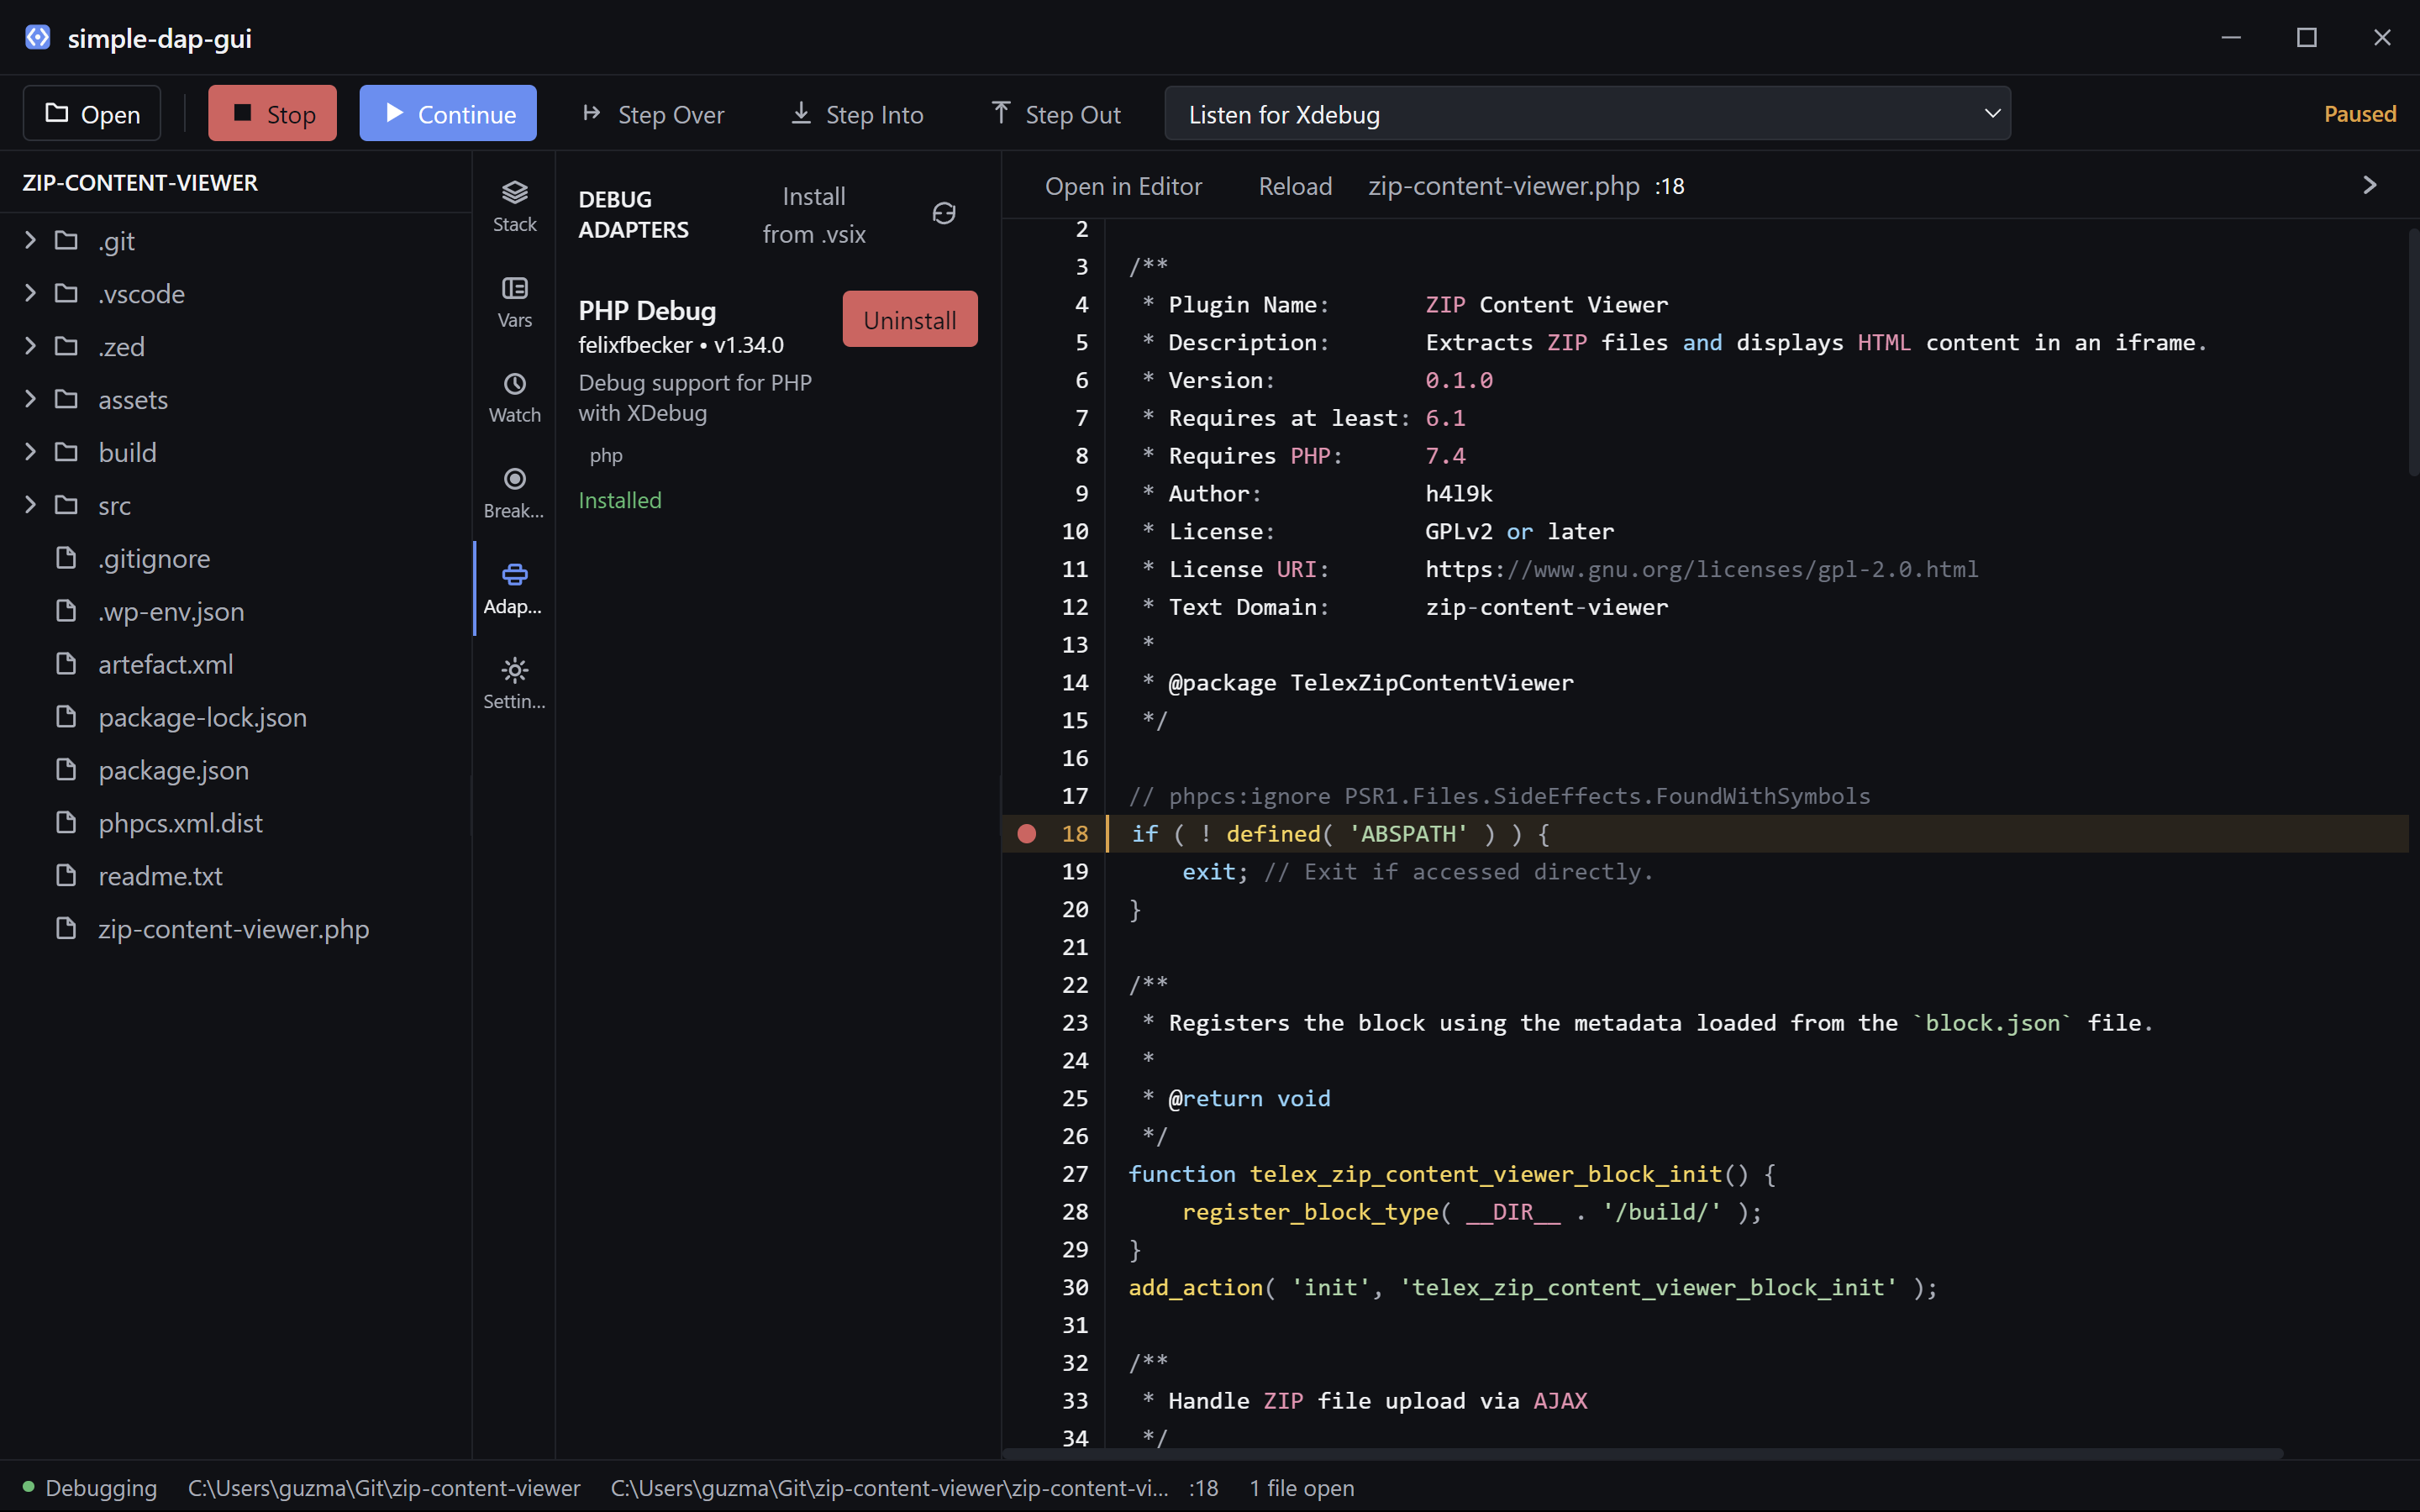Image resolution: width=2420 pixels, height=1512 pixels.
Task: Click the Open folder button
Action: pos(92,114)
